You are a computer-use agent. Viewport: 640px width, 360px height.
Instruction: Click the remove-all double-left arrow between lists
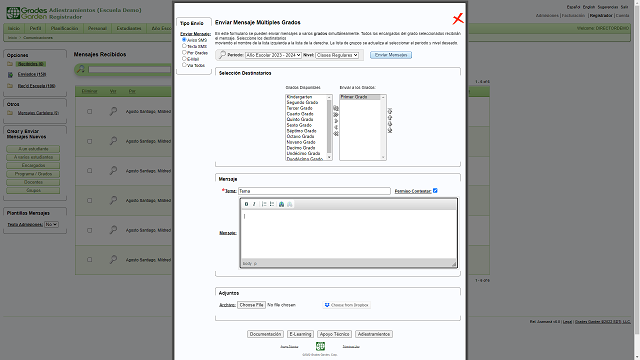point(336,134)
